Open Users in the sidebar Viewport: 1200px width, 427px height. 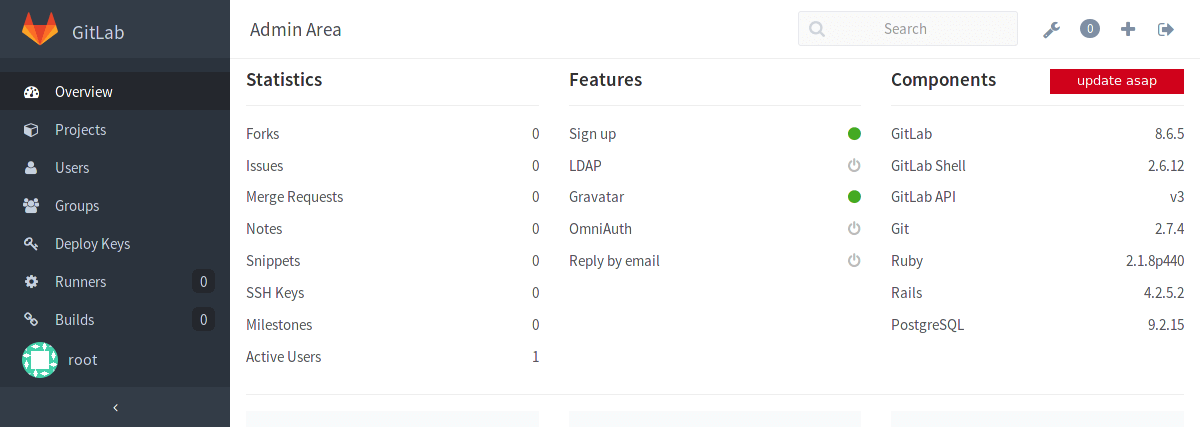pos(115,168)
